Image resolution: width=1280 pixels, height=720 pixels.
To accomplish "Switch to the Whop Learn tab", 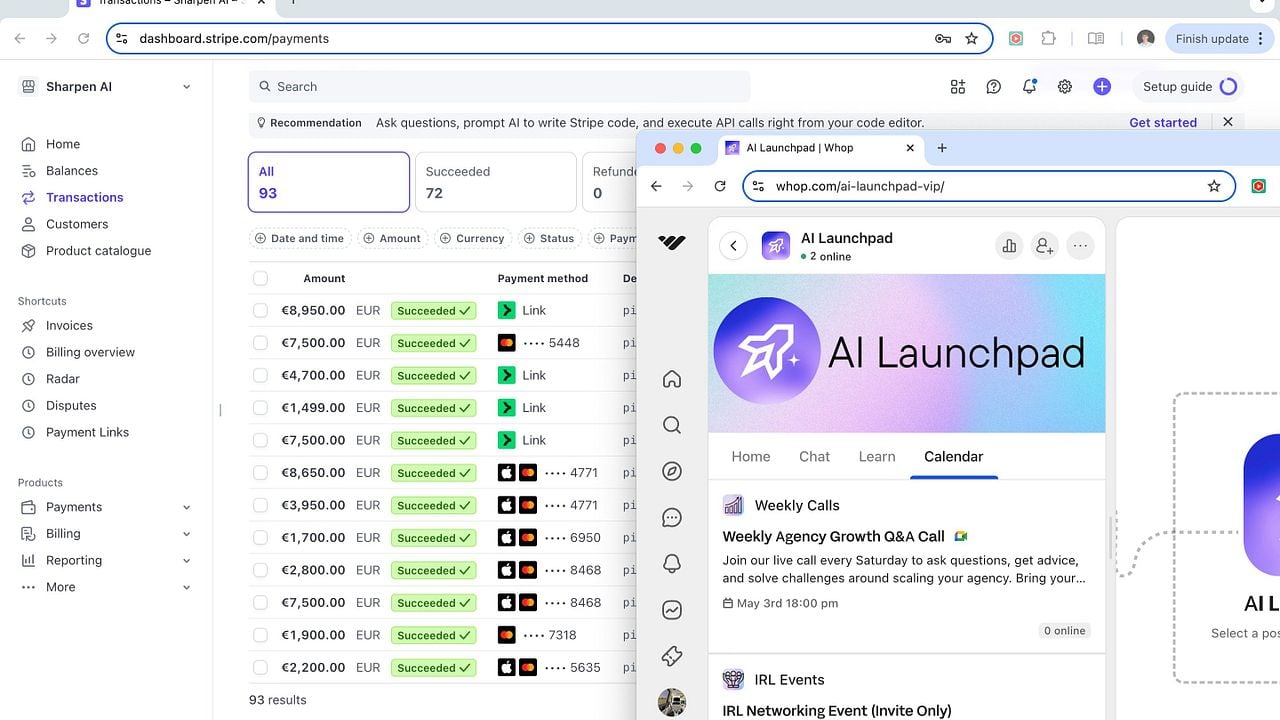I will point(877,456).
